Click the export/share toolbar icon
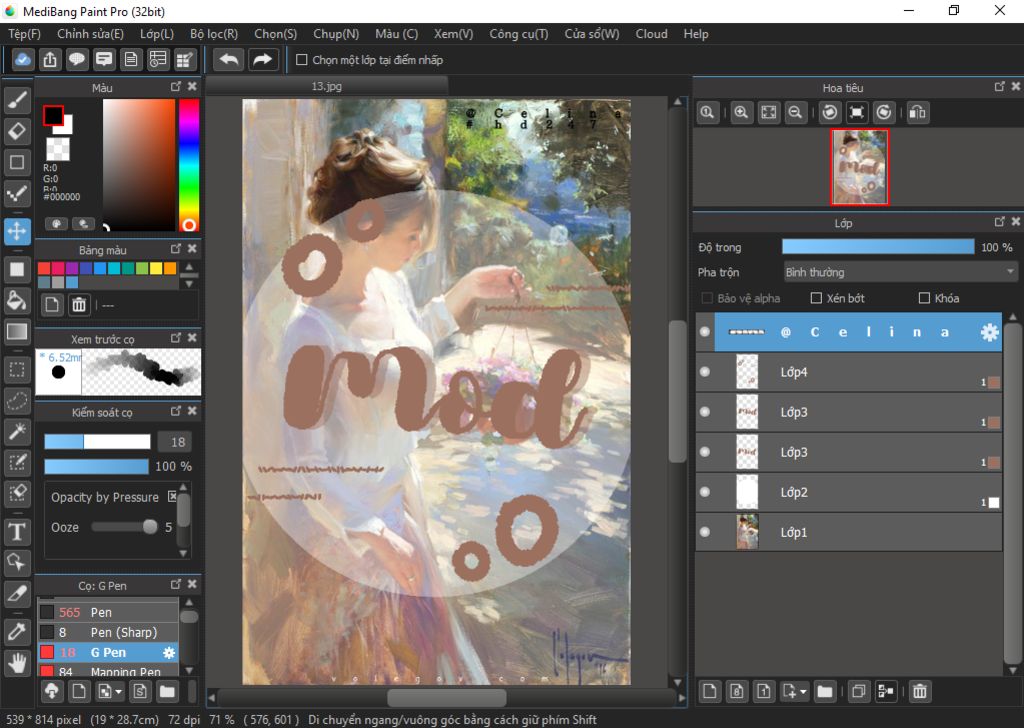Screen dimensions: 1024x728 [50, 60]
